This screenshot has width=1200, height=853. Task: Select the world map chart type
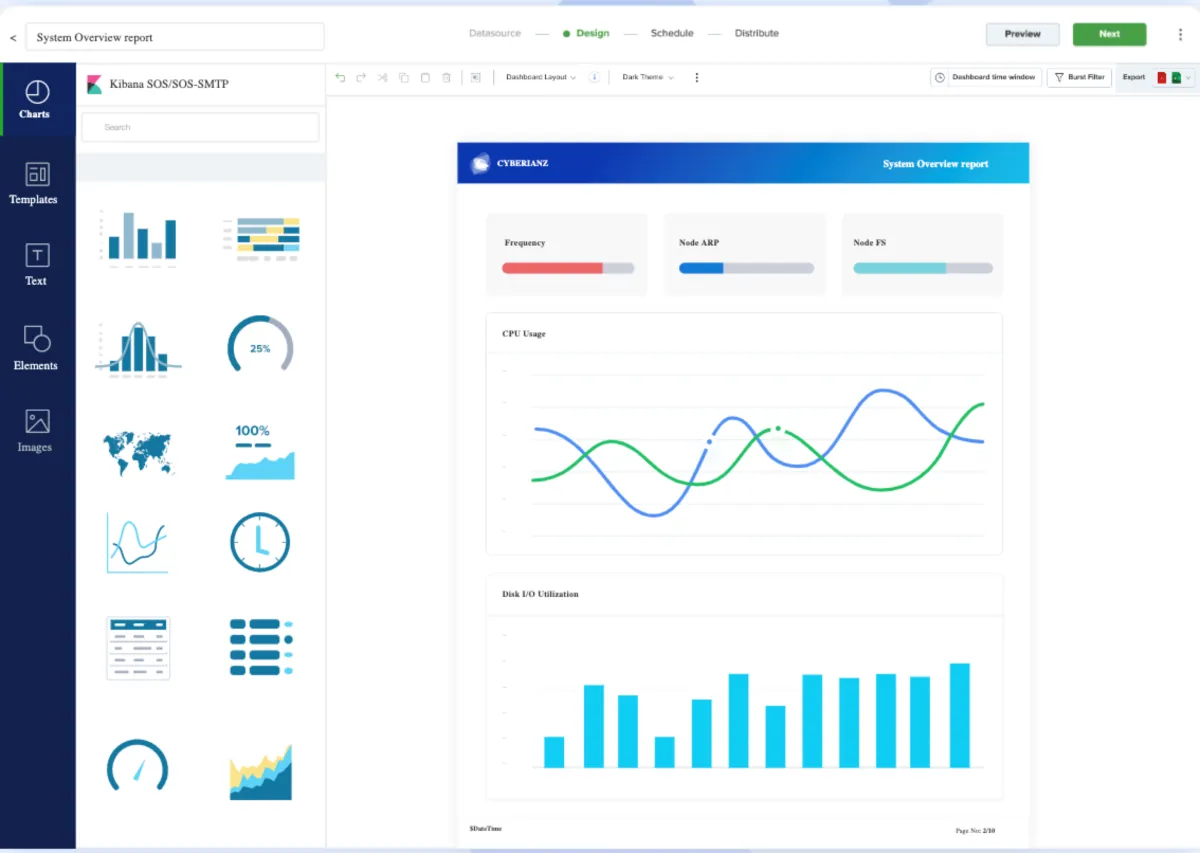click(139, 452)
